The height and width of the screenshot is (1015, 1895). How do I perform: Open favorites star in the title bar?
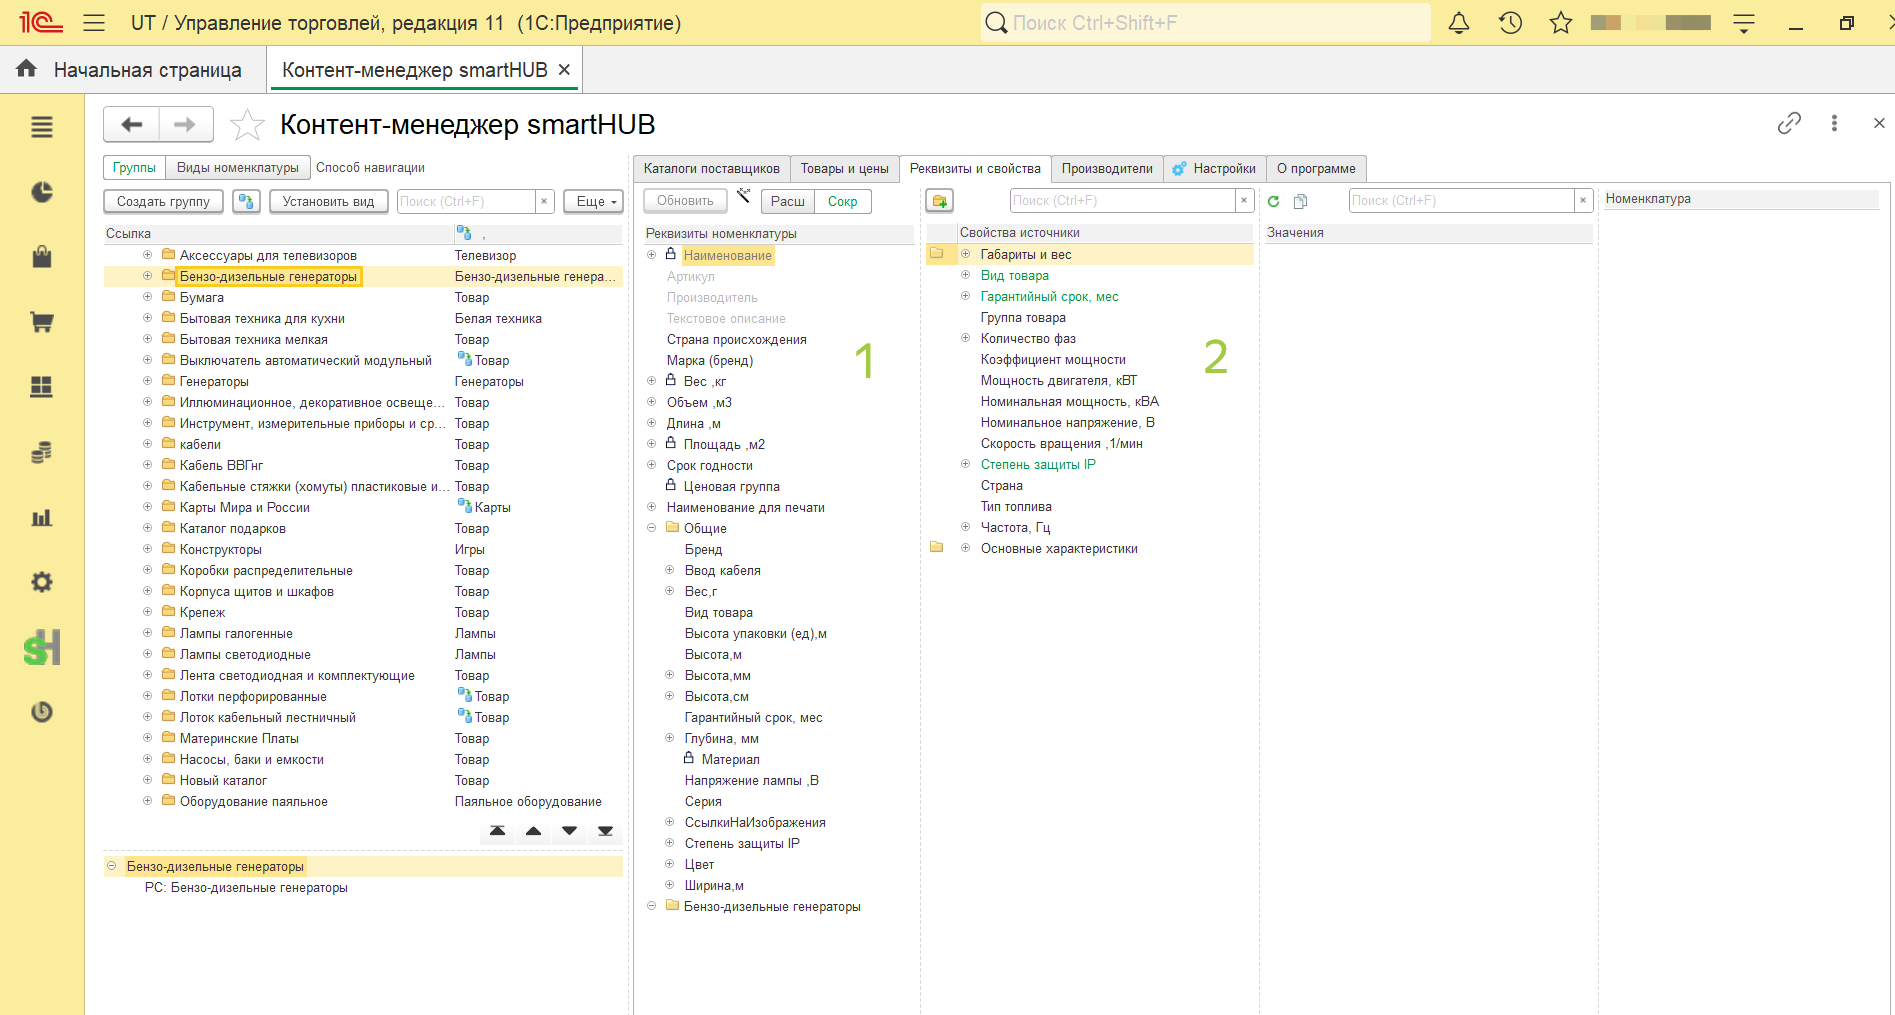pyautogui.click(x=1561, y=23)
